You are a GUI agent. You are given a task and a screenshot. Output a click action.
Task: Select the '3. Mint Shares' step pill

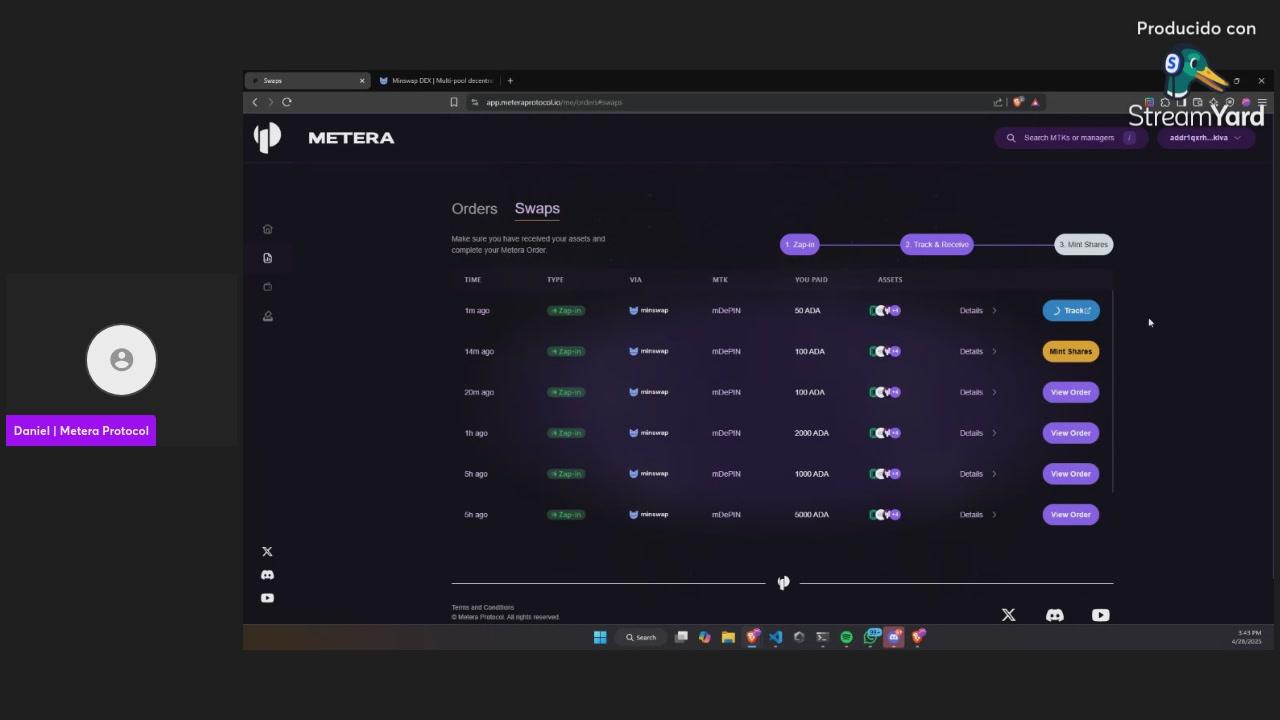tap(1084, 245)
